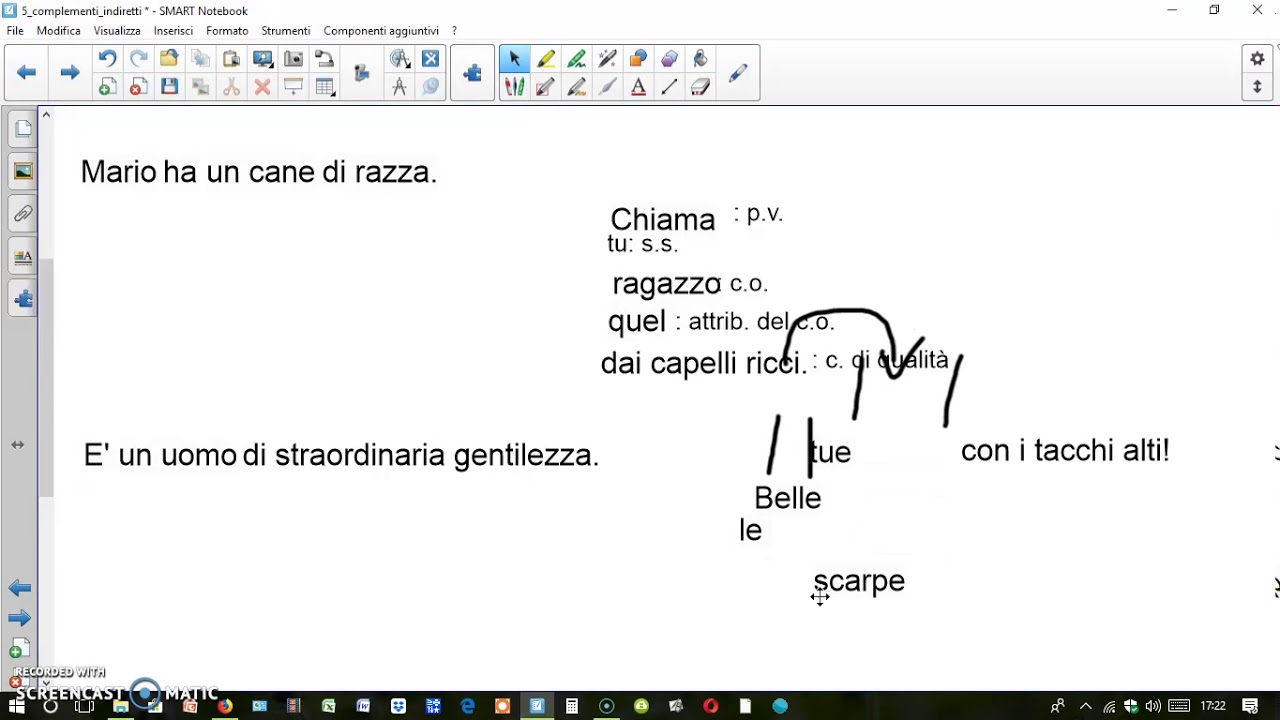Click the compass tool icon
Screen dimensions: 1280x720
tap(399, 87)
